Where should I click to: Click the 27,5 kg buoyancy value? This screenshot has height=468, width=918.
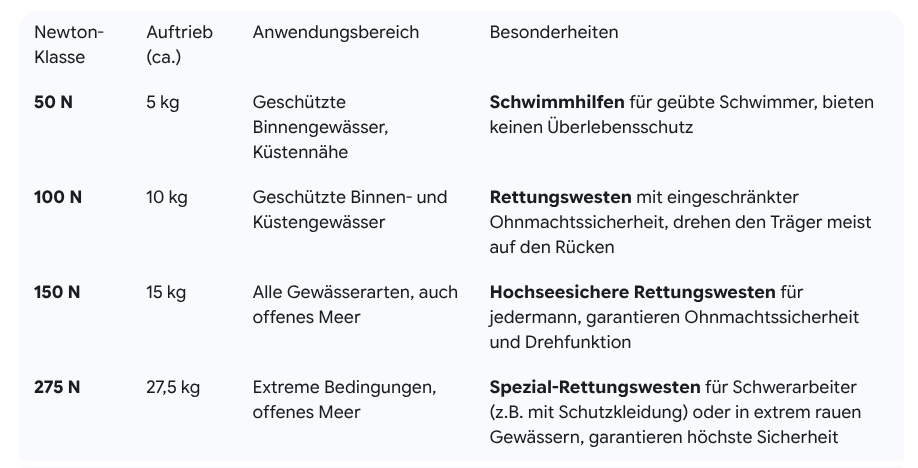pyautogui.click(x=173, y=387)
